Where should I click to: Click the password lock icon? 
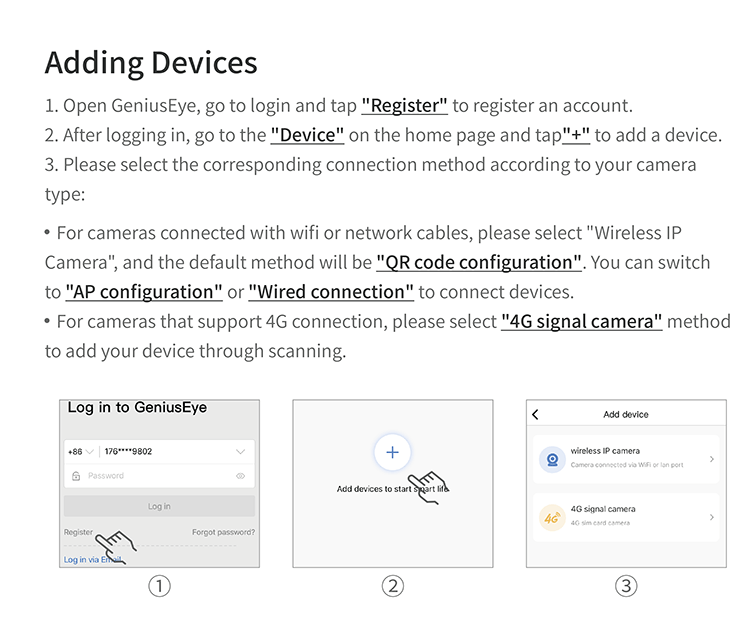click(76, 476)
